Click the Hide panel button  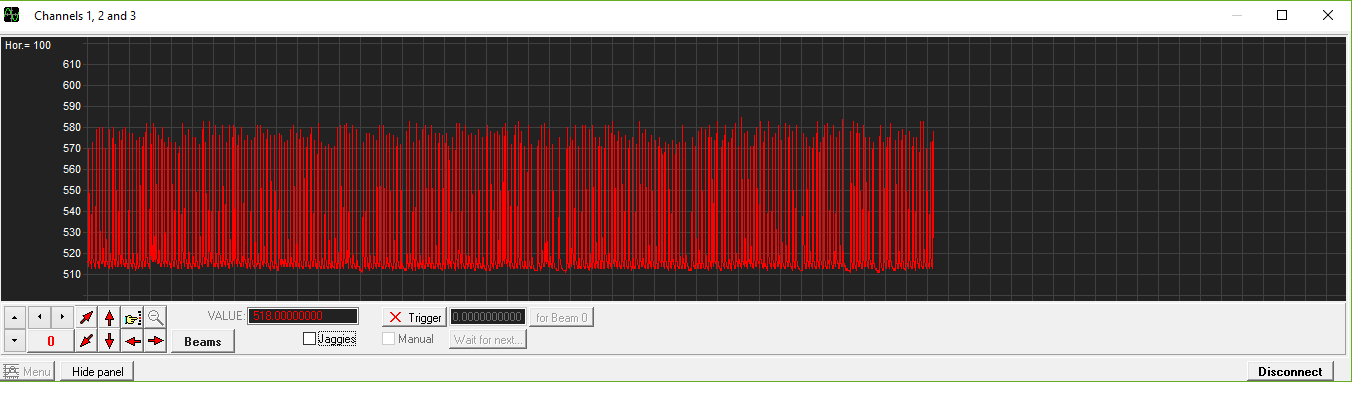[97, 372]
